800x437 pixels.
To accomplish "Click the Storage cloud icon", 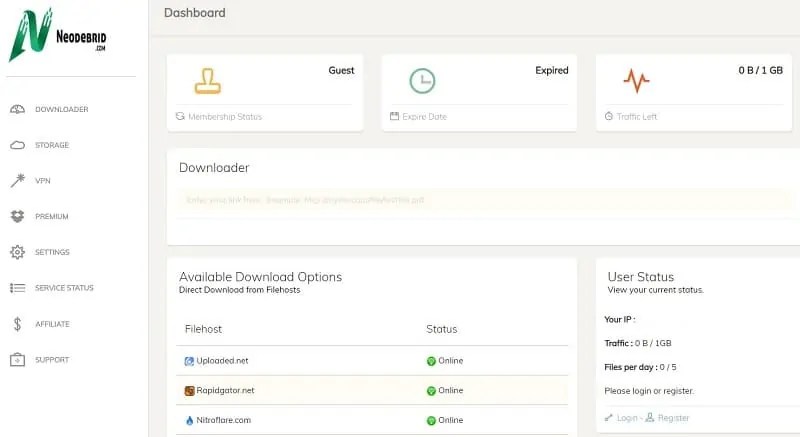I will click(x=17, y=145).
